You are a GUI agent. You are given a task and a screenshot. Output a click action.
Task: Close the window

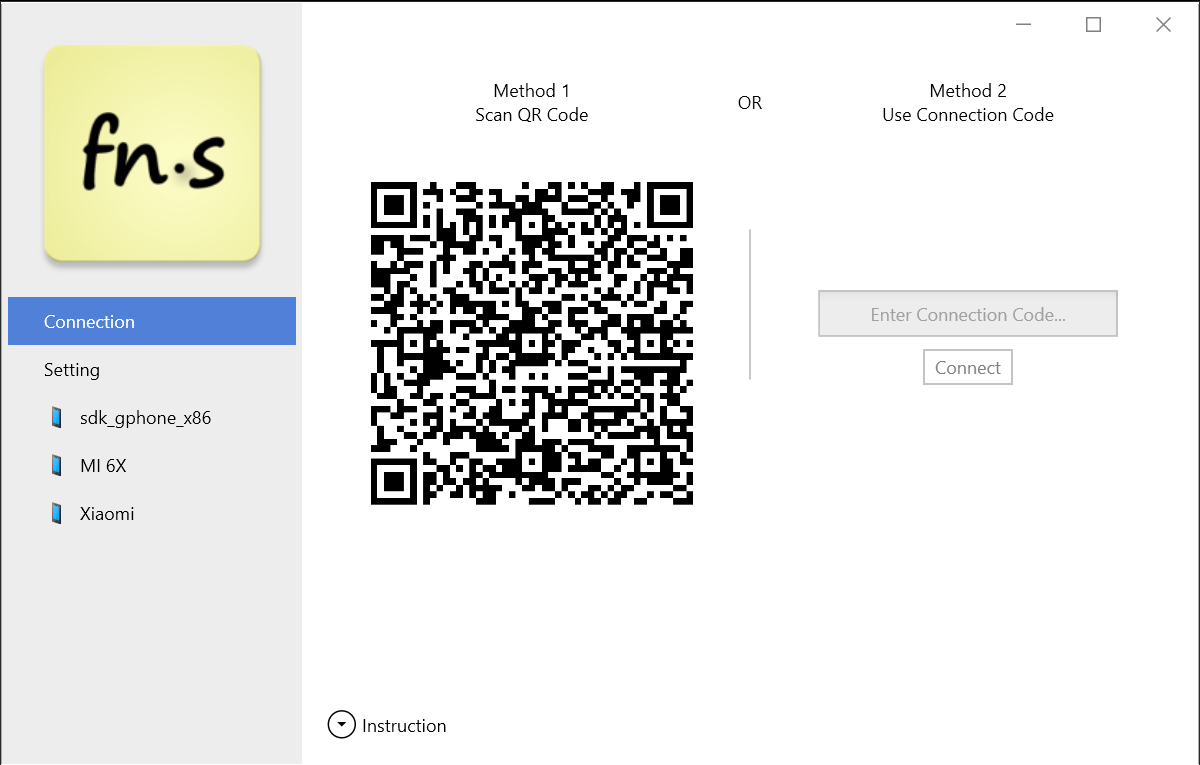click(x=1163, y=25)
